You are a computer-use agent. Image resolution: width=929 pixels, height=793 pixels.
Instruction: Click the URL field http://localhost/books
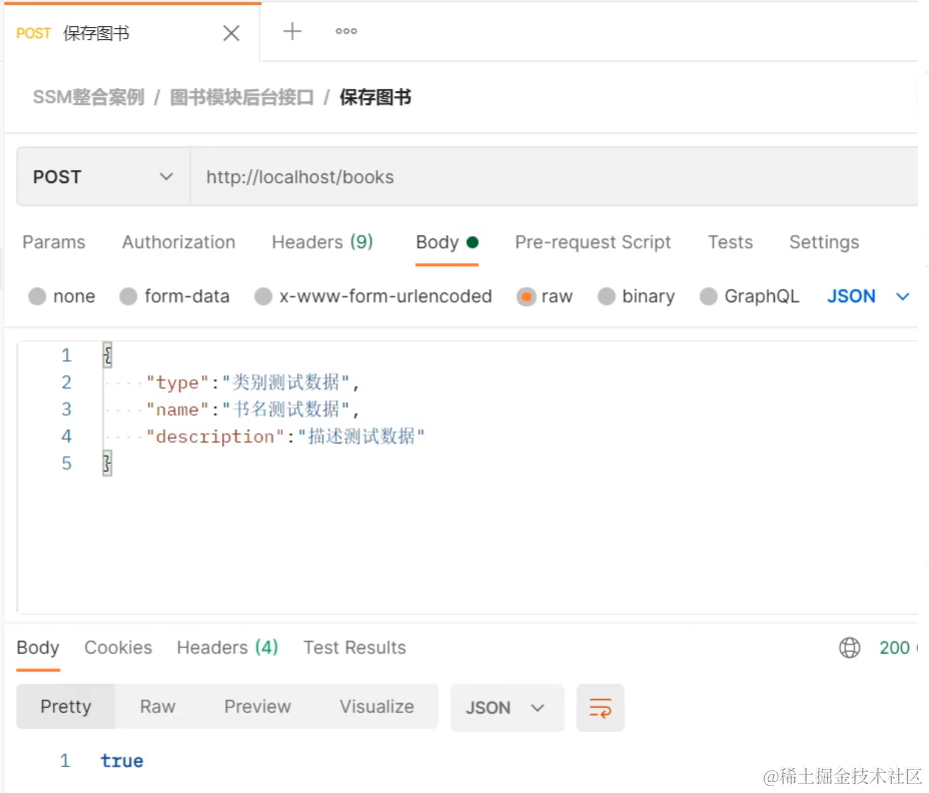pos(554,177)
